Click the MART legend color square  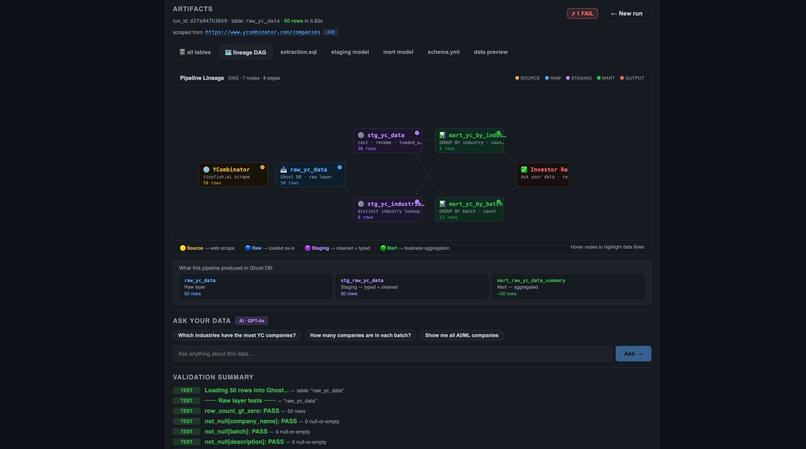click(x=598, y=78)
